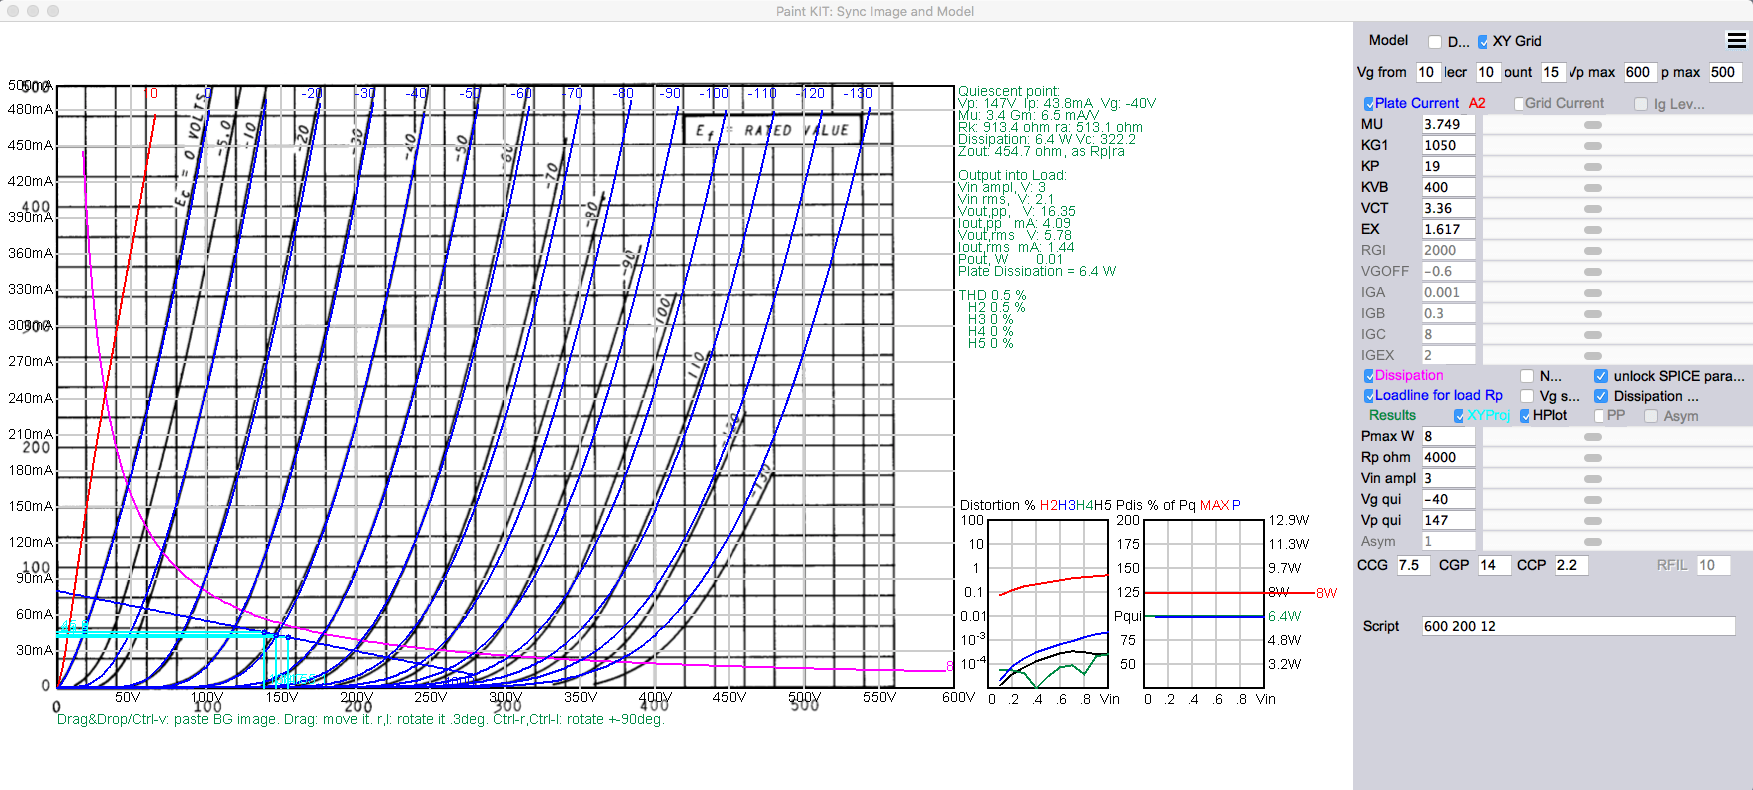1753x790 pixels.
Task: Click the Vp qui field showing 147
Action: [1448, 521]
